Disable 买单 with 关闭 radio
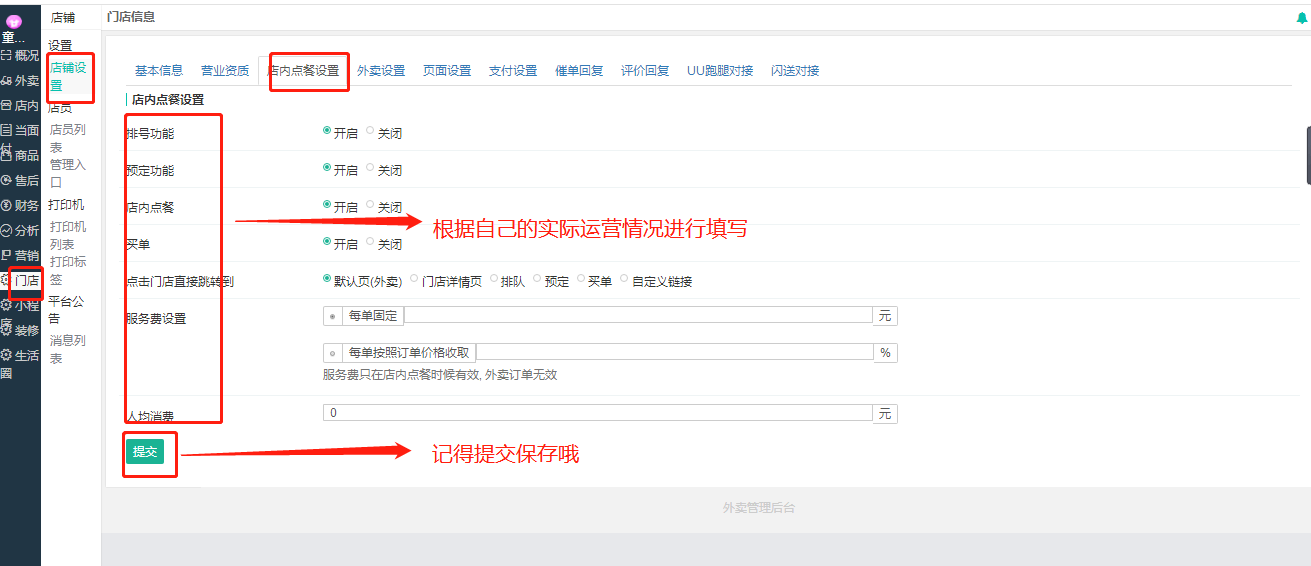Image resolution: width=1311 pixels, height=566 pixels. tap(371, 242)
